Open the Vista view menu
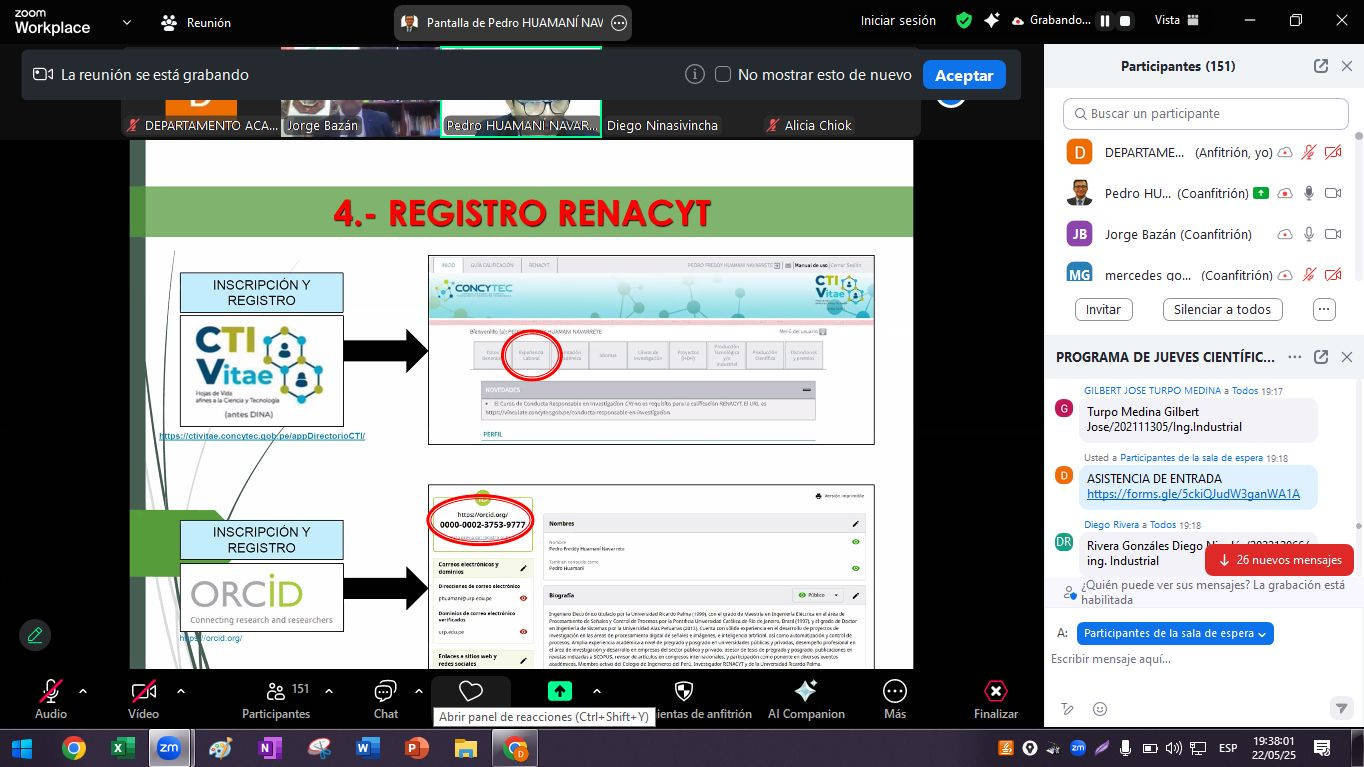This screenshot has width=1364, height=767. point(1176,21)
